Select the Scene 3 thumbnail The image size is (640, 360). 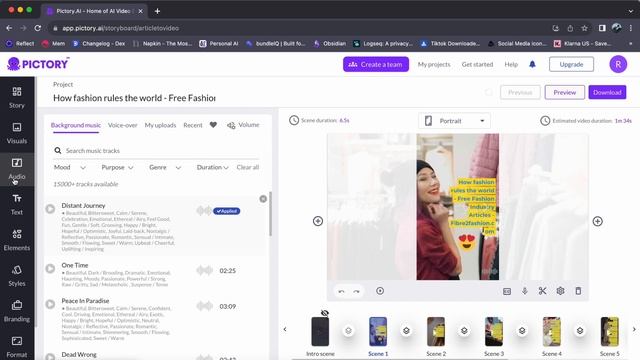[494, 331]
